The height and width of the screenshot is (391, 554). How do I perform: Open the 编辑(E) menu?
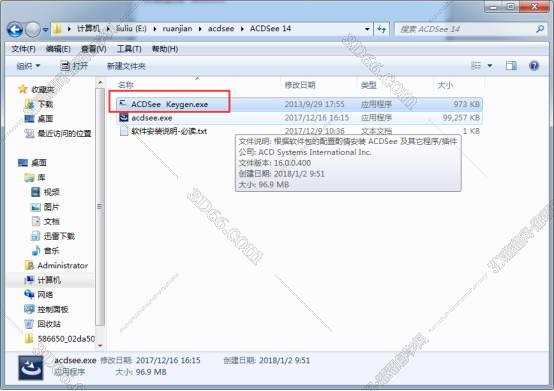click(x=58, y=49)
